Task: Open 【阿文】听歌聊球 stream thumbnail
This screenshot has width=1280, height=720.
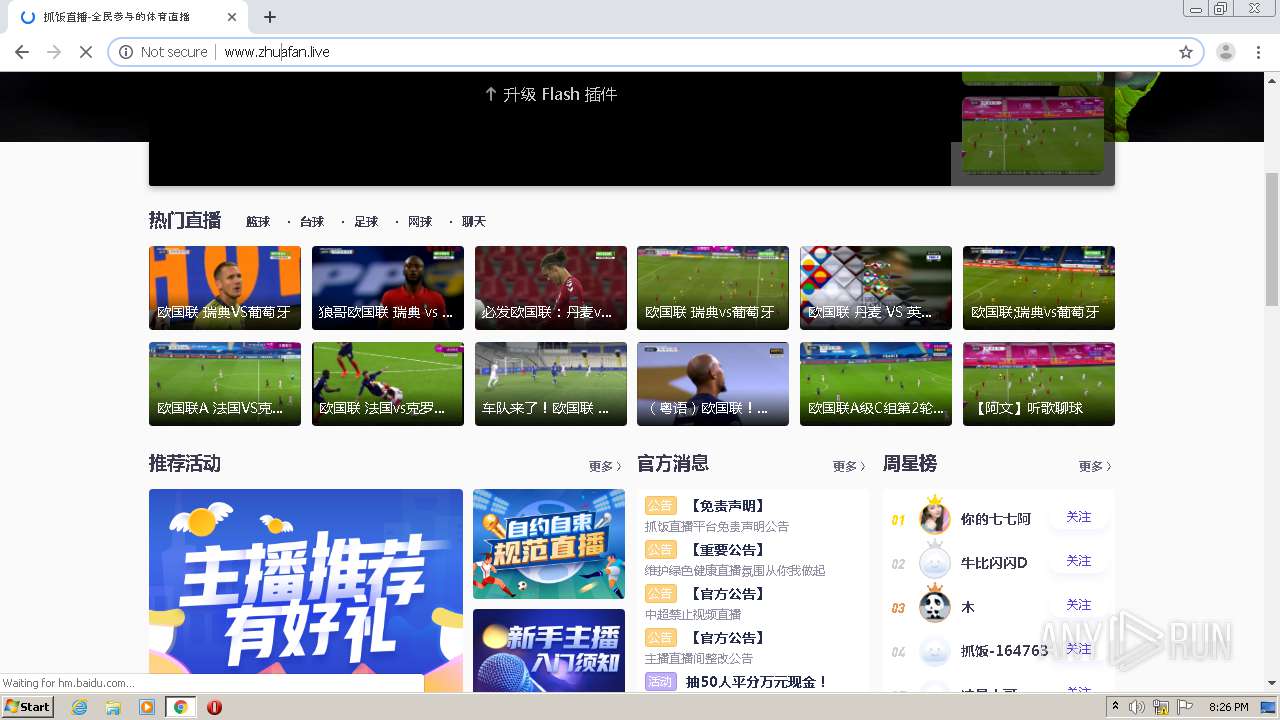Action: pos(1039,384)
